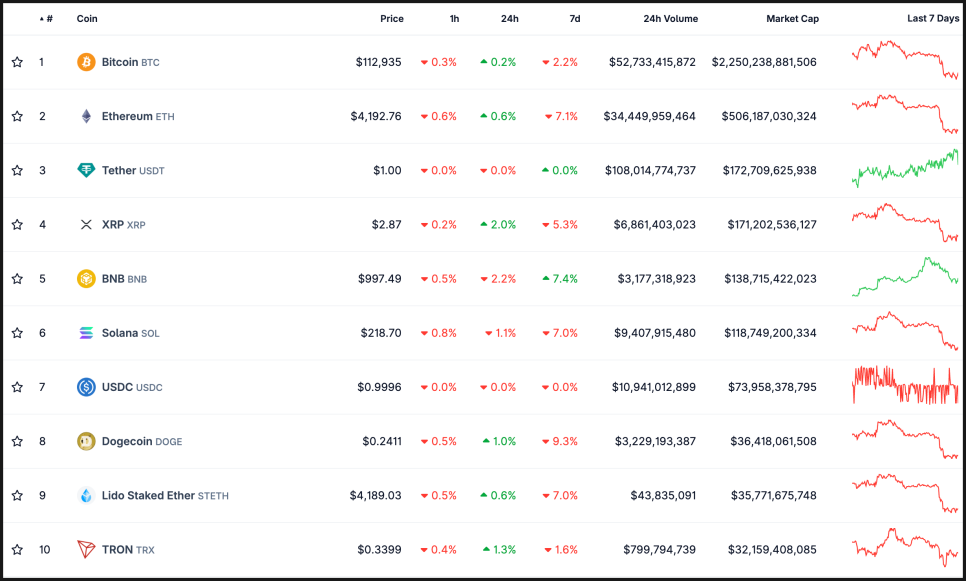The image size is (966, 581).
Task: Click USDC price $0.9996
Action: [x=380, y=388]
